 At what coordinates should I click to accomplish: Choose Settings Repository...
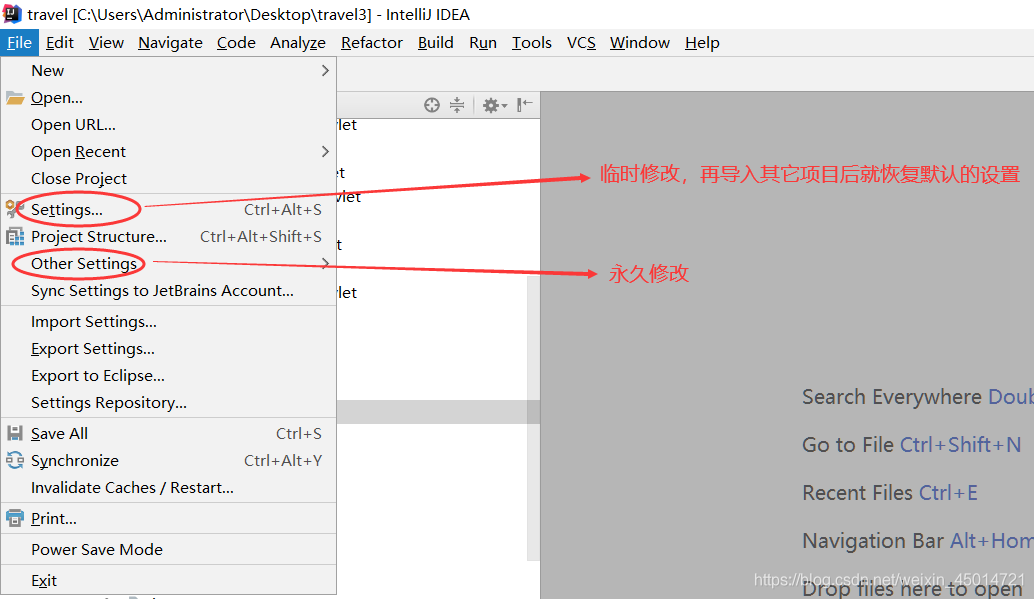(x=169, y=402)
